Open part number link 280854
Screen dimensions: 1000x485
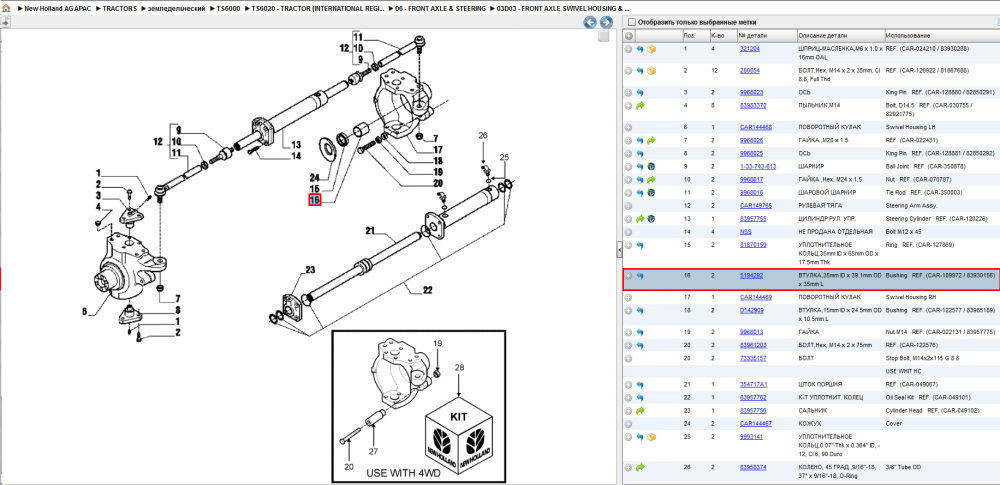[x=749, y=71]
